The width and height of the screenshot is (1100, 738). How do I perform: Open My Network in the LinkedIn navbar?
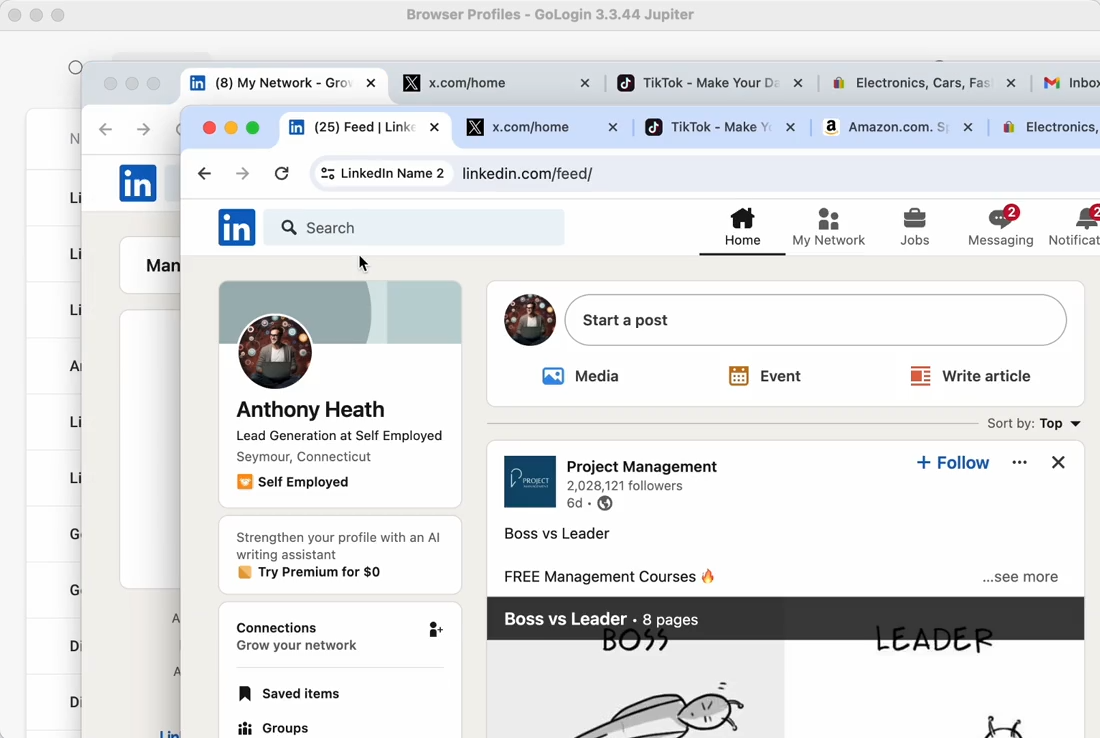pyautogui.click(x=829, y=227)
